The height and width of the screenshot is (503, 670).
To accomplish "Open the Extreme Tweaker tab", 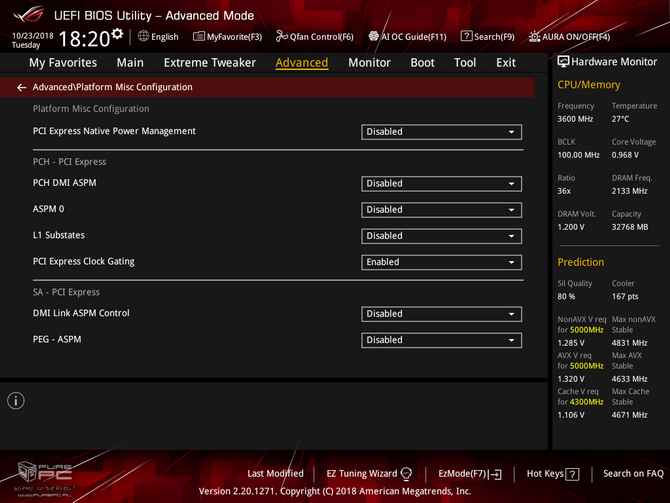I will [x=210, y=63].
